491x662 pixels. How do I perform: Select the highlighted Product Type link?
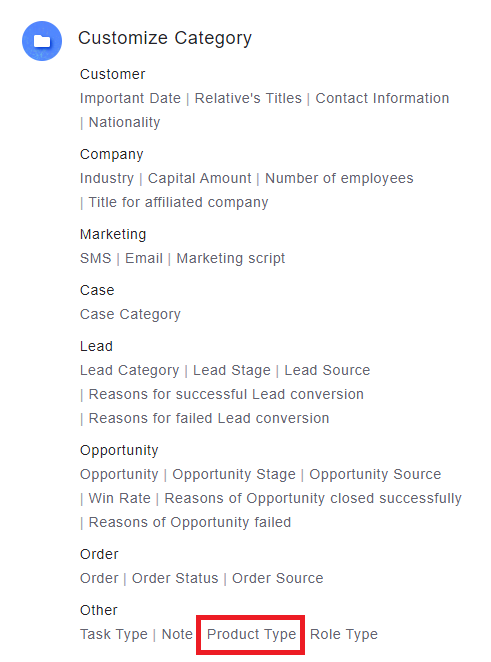click(252, 635)
